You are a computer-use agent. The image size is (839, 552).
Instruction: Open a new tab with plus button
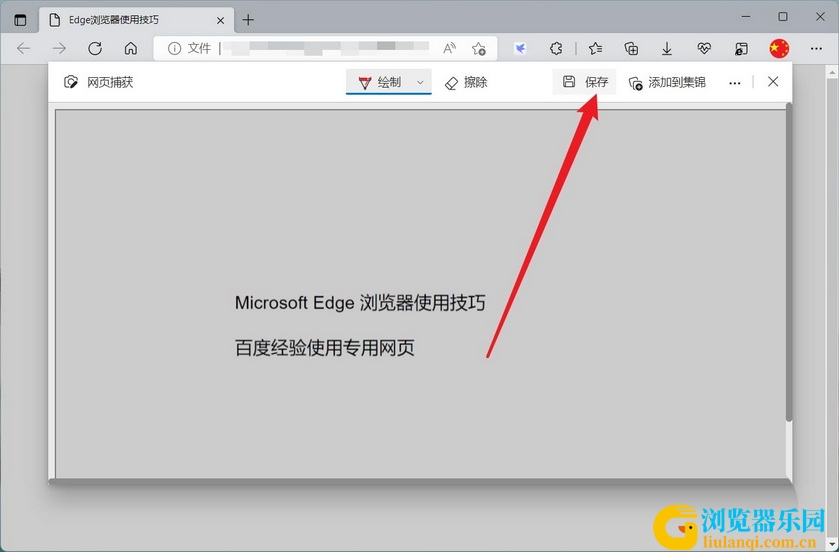pos(248,20)
